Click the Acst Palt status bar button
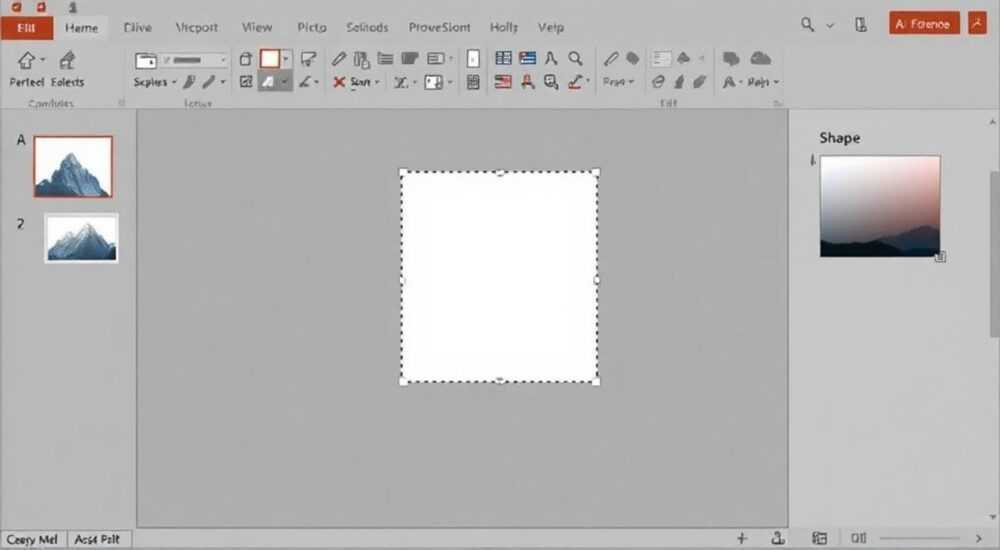1000x550 pixels. (97, 539)
